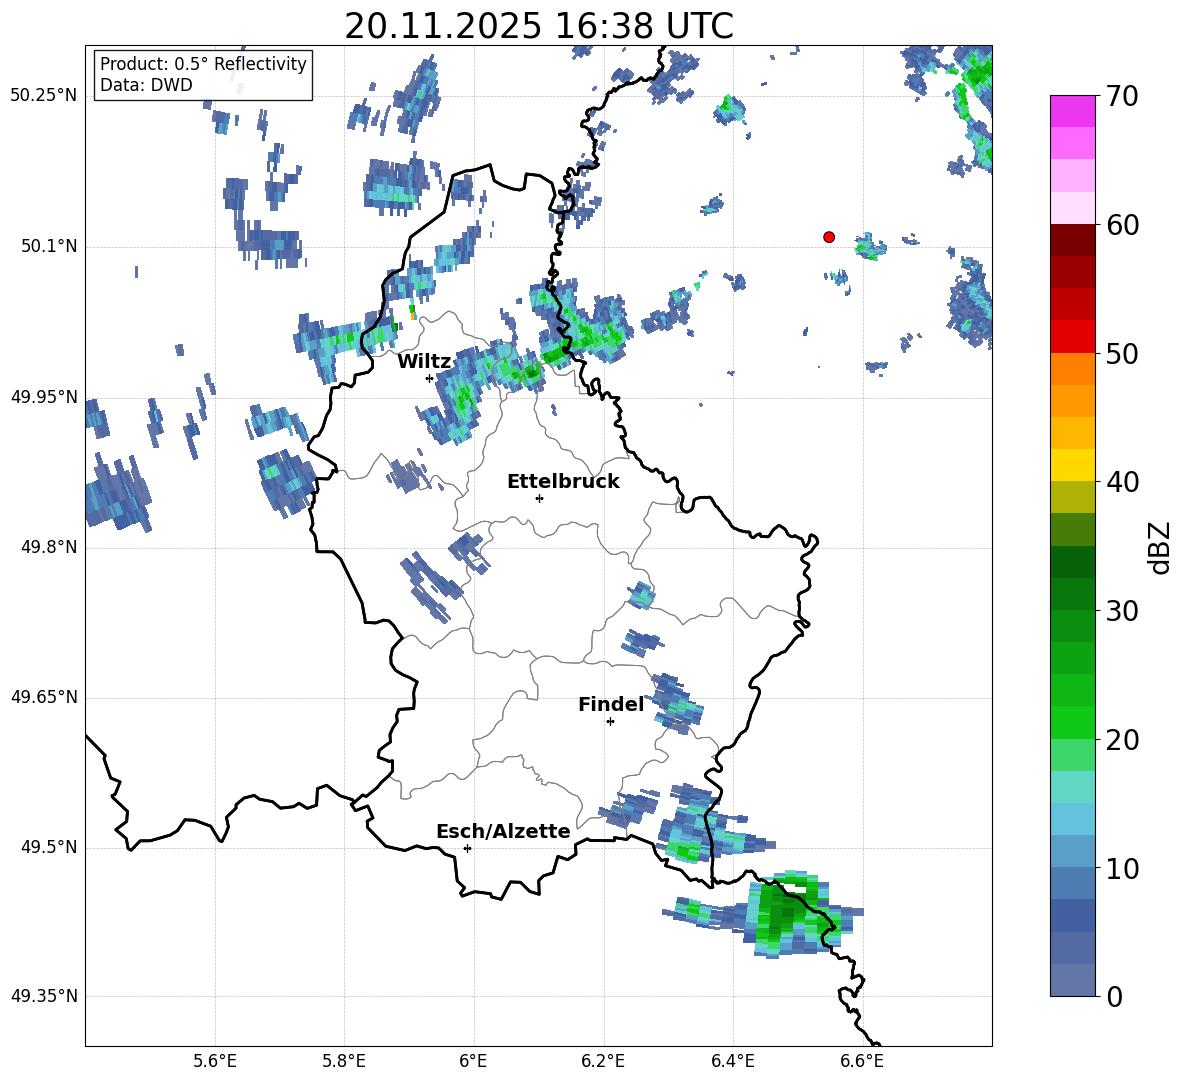The image size is (1184, 1081).
Task: Click the Ettelbruck station cross marker
Action: 539,498
